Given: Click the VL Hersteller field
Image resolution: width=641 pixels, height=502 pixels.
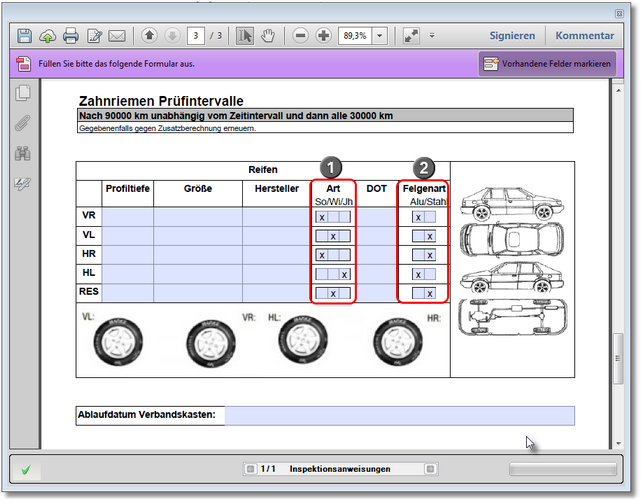Looking at the screenshot, I should [x=276, y=236].
